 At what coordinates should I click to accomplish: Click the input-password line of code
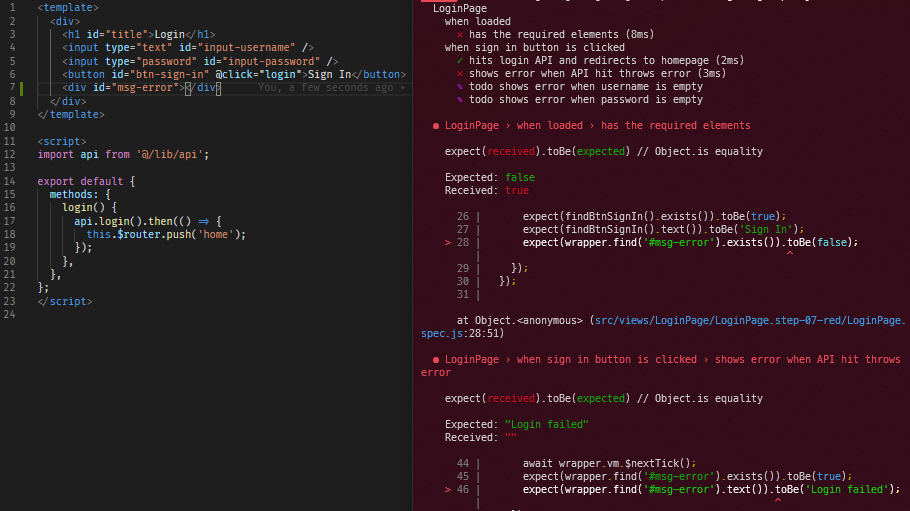pos(200,61)
